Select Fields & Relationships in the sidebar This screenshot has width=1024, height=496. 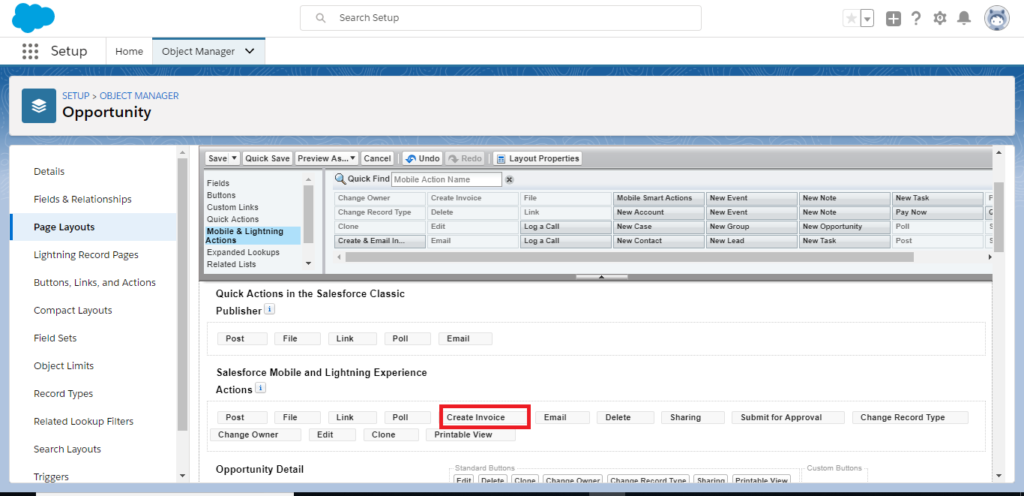tap(82, 199)
